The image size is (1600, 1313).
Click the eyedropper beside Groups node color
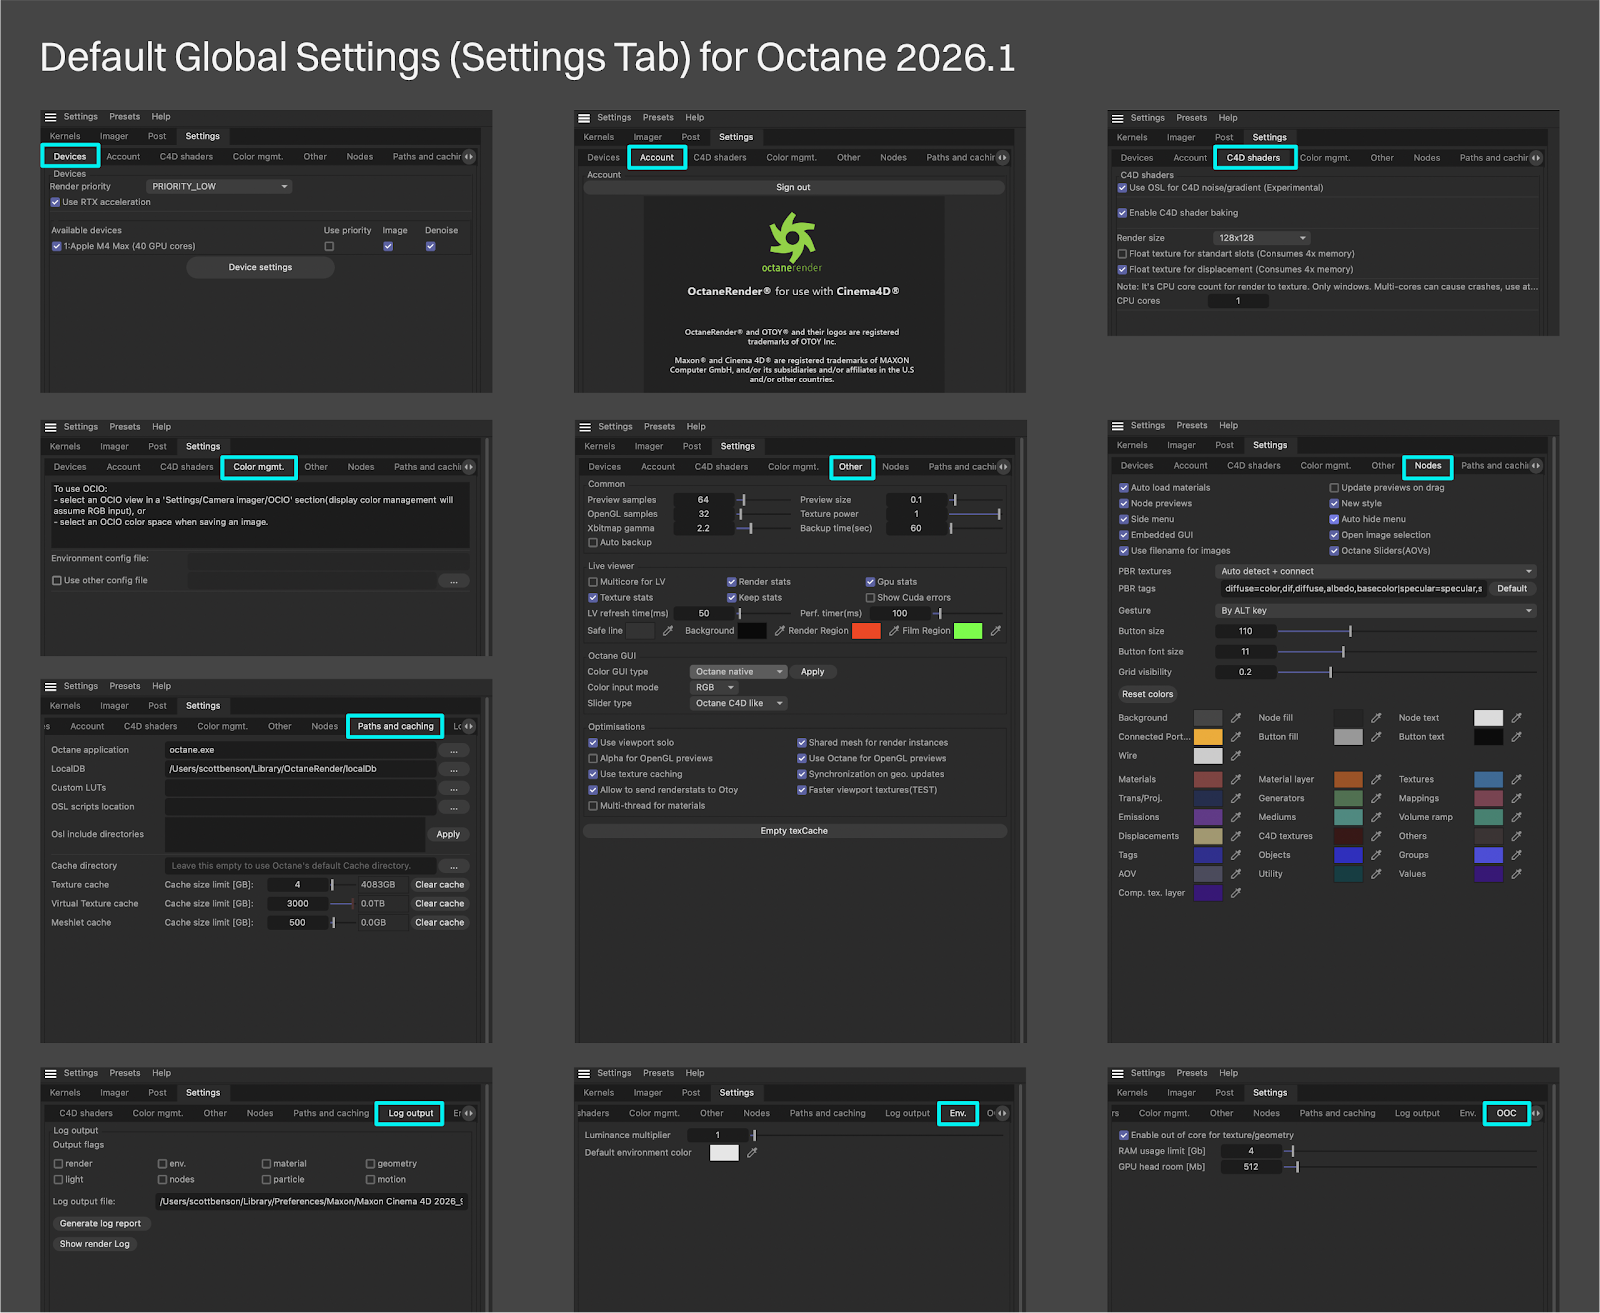pos(1516,855)
